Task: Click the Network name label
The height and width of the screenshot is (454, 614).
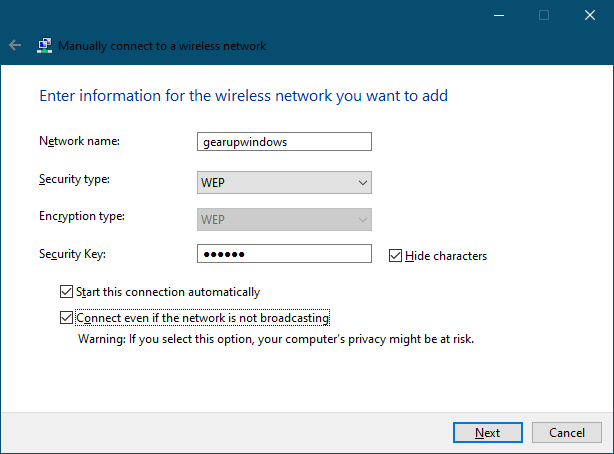Action: tap(79, 141)
